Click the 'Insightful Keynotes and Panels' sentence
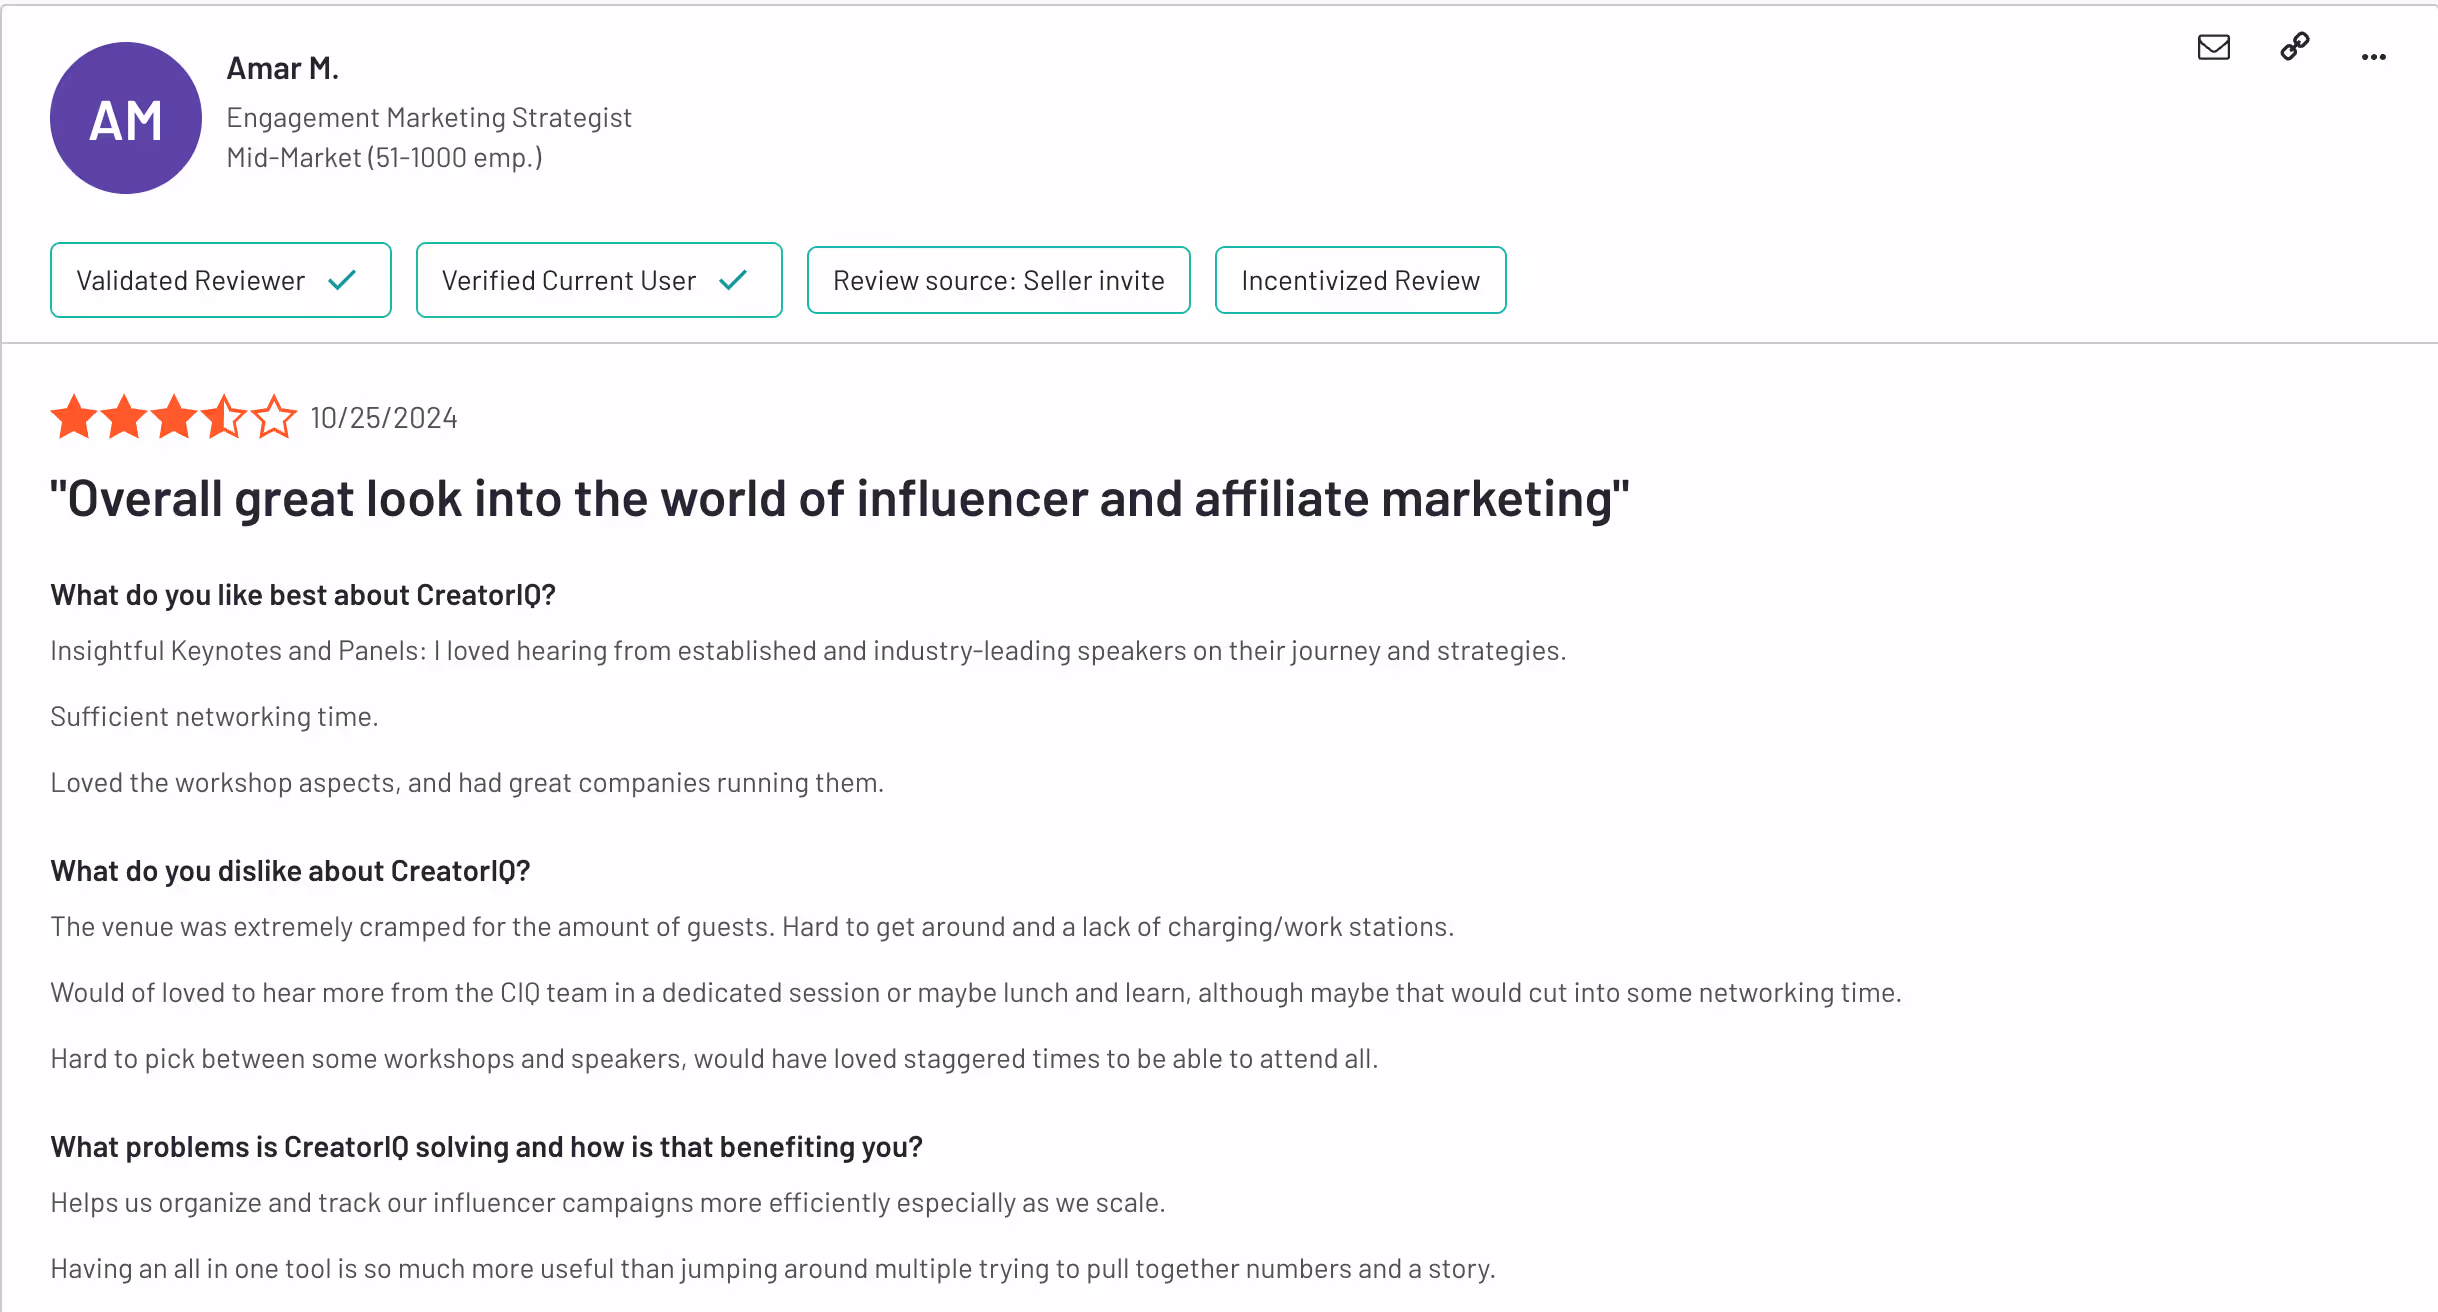Screen dimensions: 2438x1312 808,651
